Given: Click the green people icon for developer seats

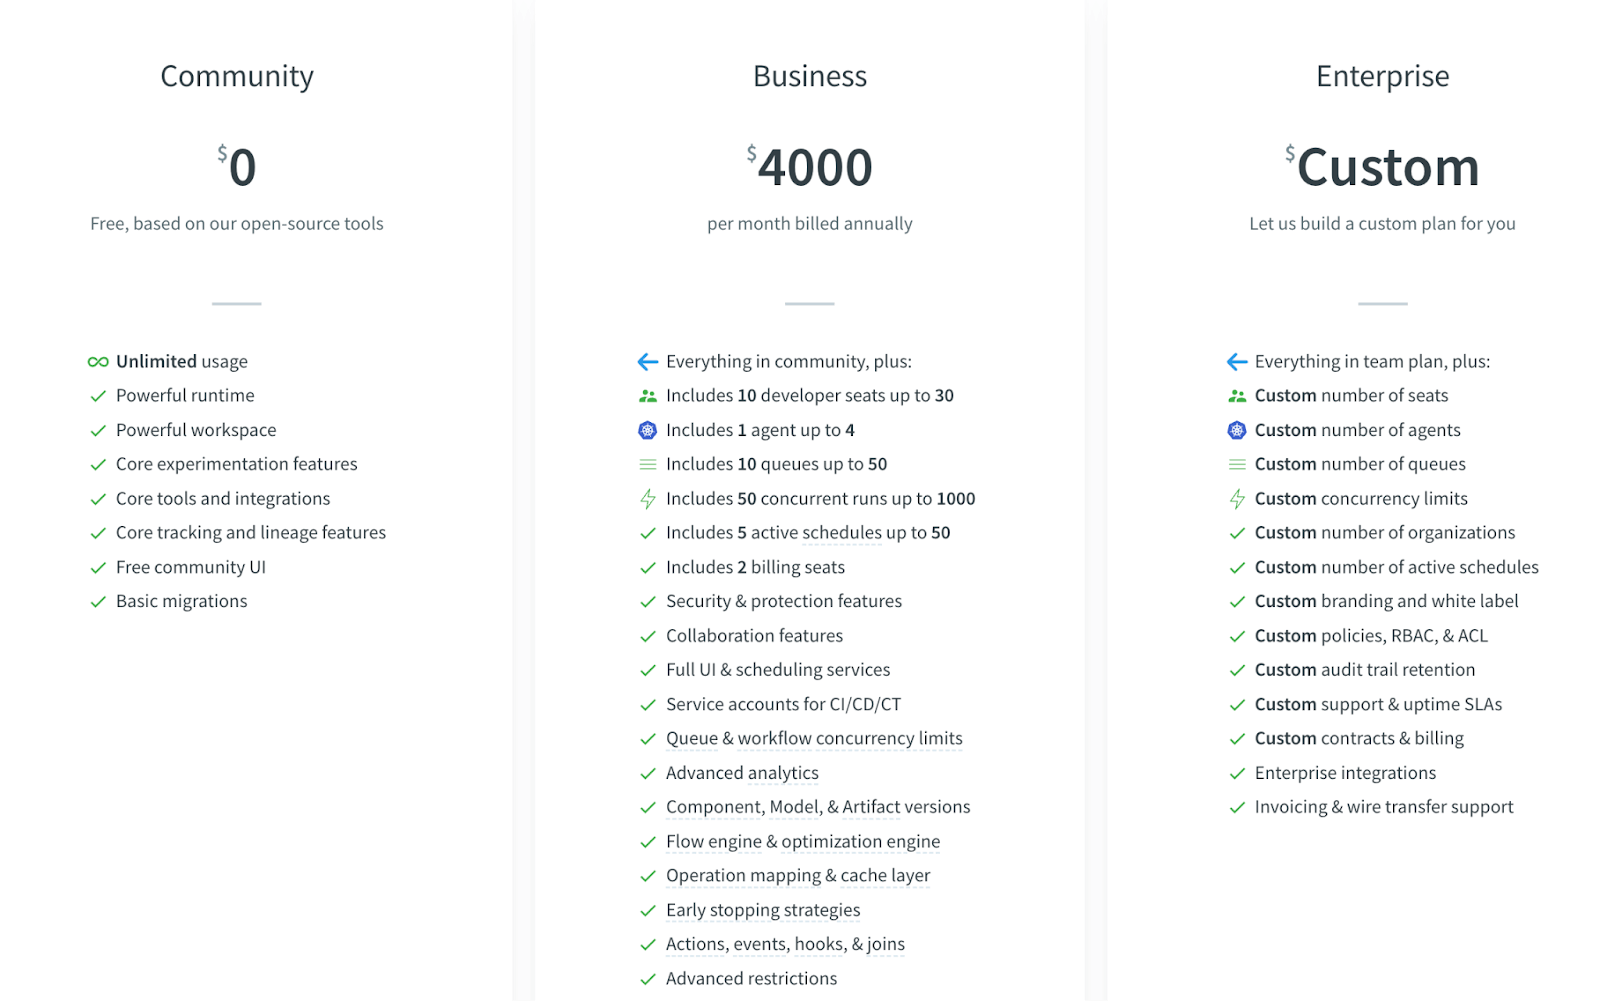Looking at the screenshot, I should click(x=648, y=396).
